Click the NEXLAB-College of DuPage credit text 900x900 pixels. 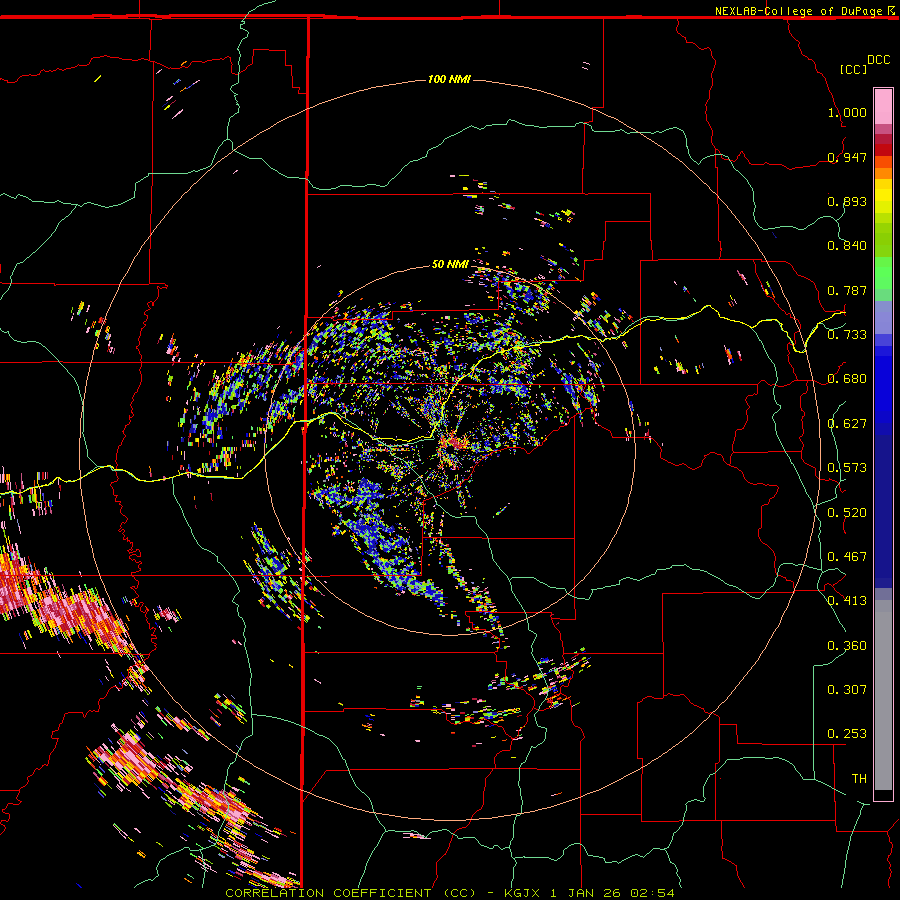pyautogui.click(x=798, y=11)
